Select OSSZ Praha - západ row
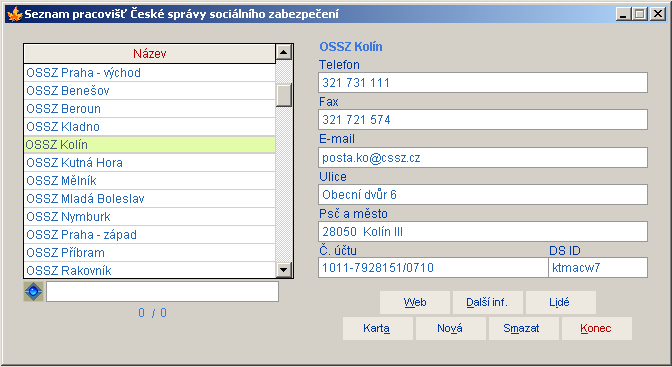672x367 pixels. pos(150,235)
